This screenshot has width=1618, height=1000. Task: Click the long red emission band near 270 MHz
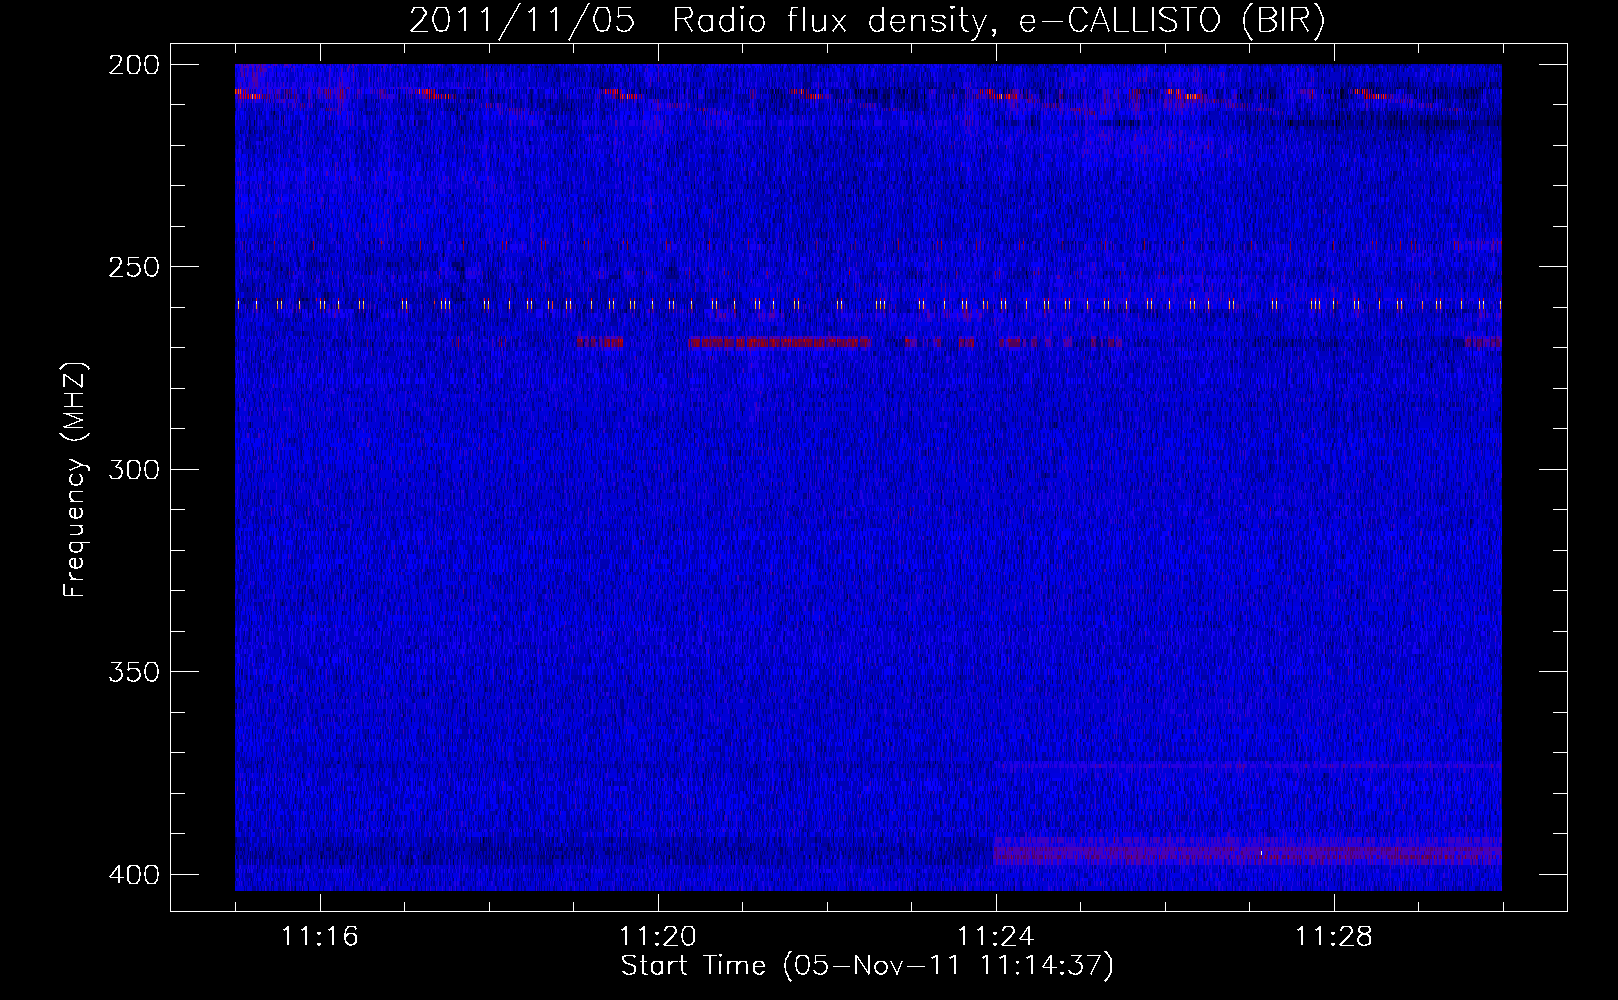779,343
